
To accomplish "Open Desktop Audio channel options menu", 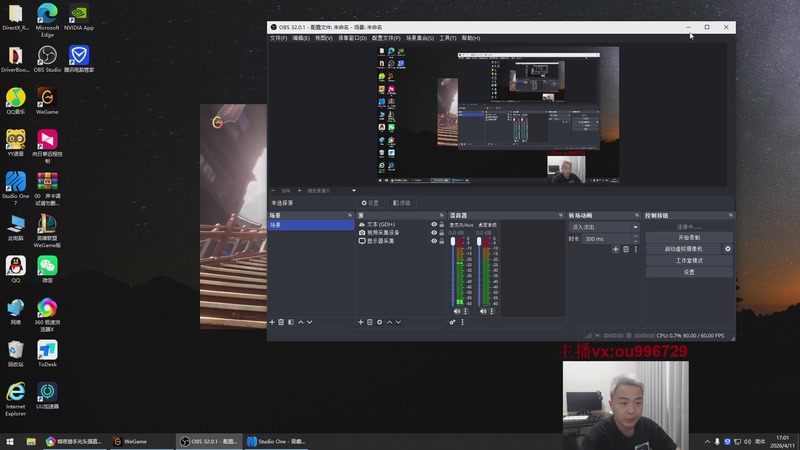I will (492, 311).
